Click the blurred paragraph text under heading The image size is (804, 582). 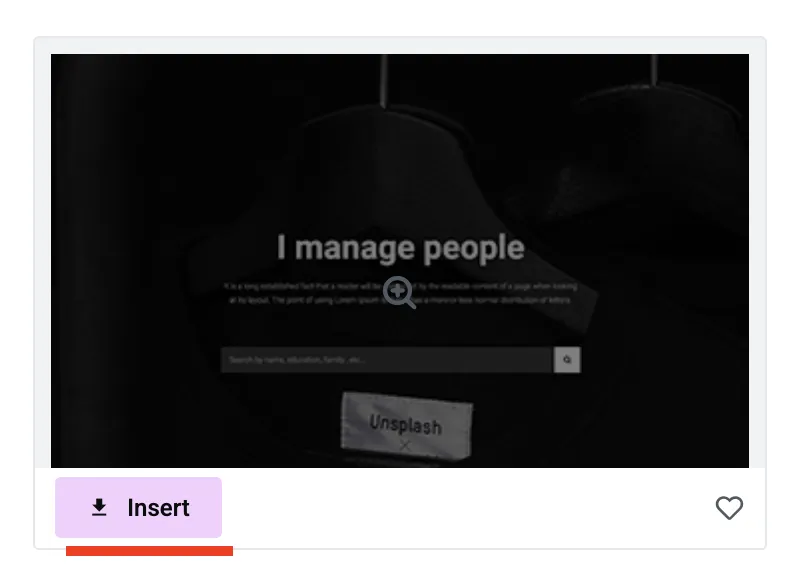(x=400, y=293)
